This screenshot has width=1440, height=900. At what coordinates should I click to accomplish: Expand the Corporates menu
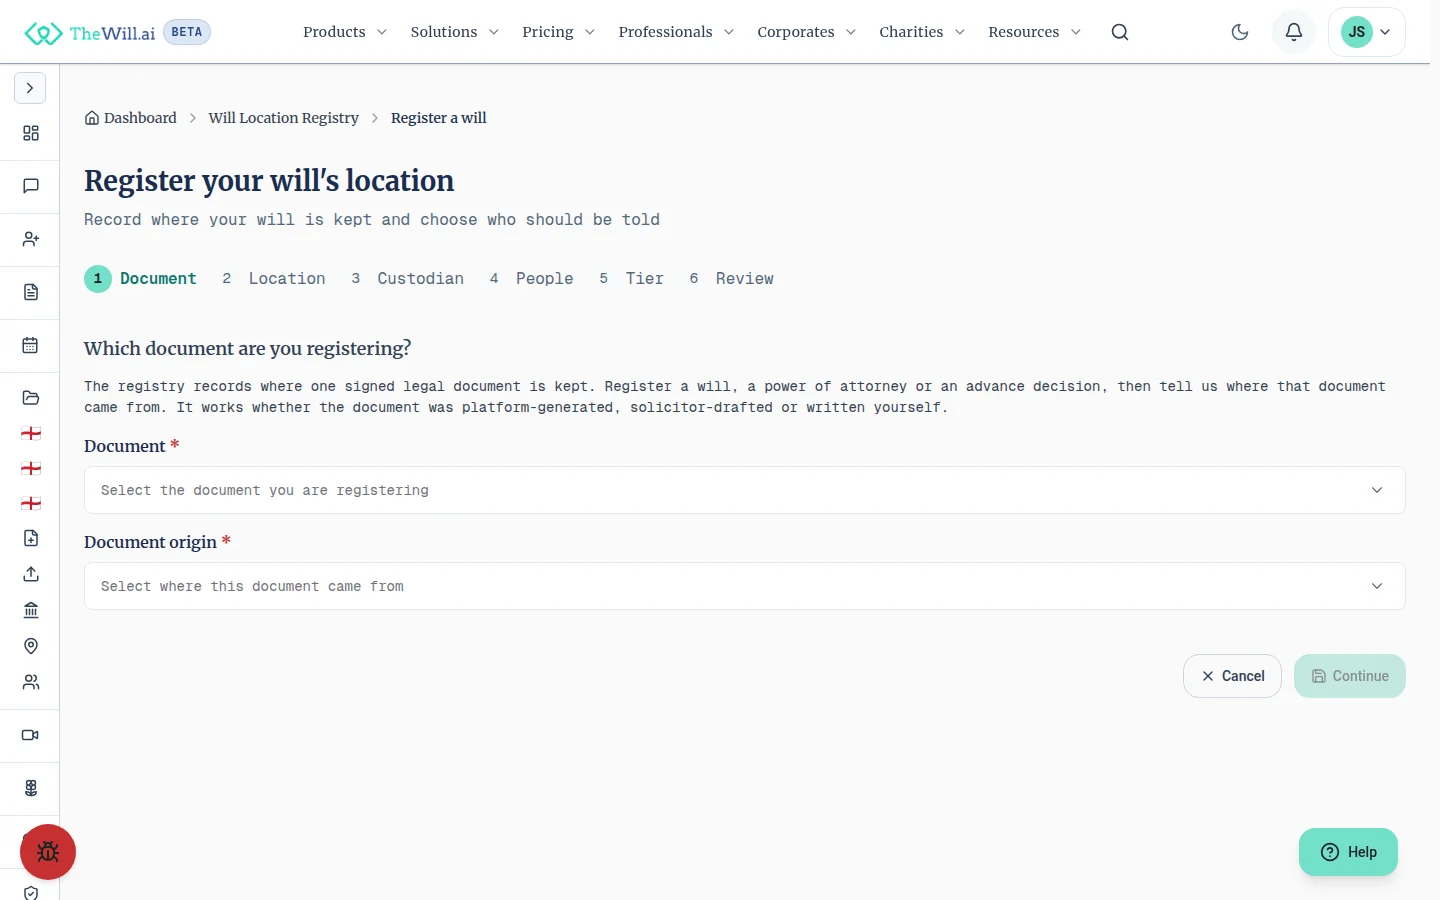pos(807,32)
